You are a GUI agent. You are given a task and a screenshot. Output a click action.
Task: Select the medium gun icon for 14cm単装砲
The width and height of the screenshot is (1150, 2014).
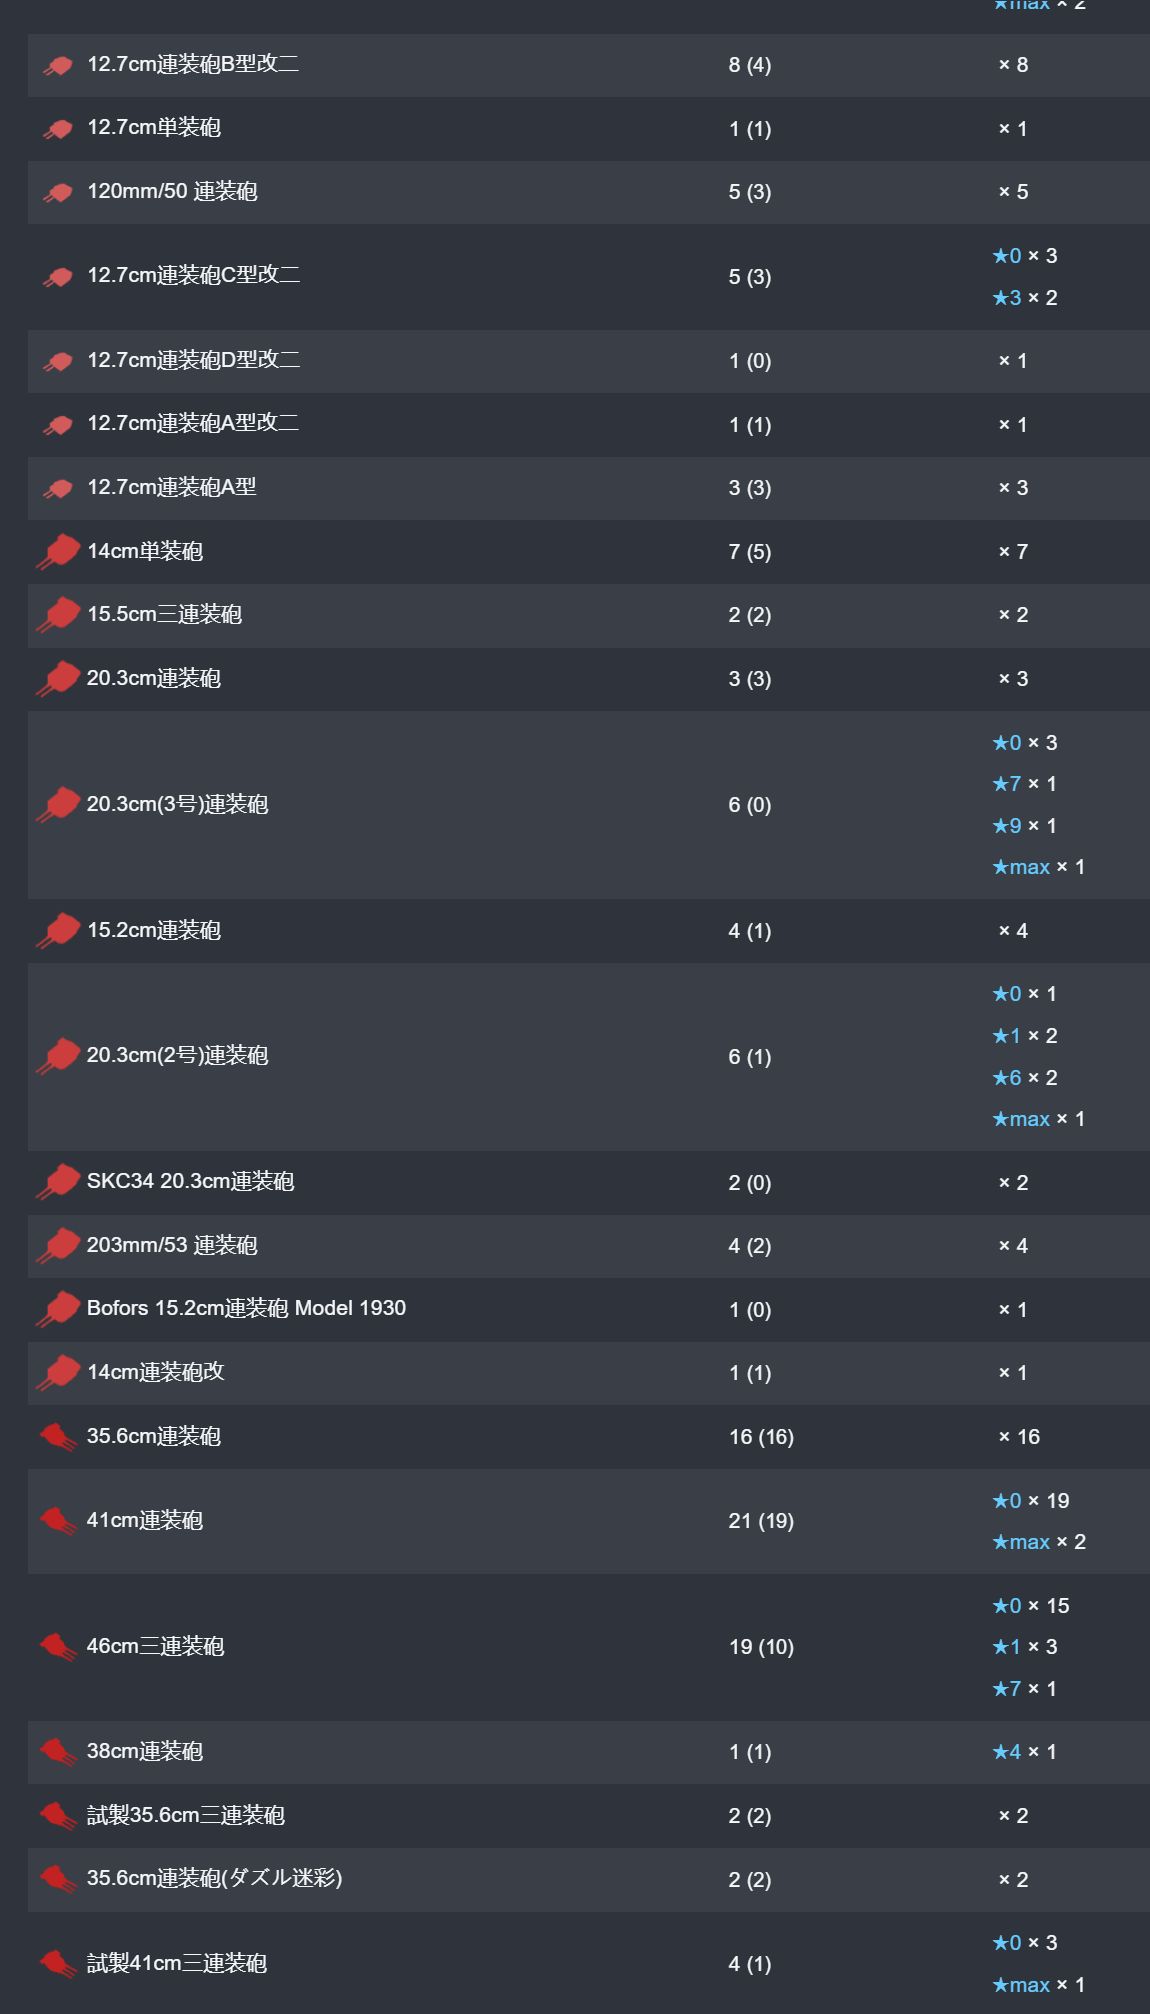click(x=58, y=552)
